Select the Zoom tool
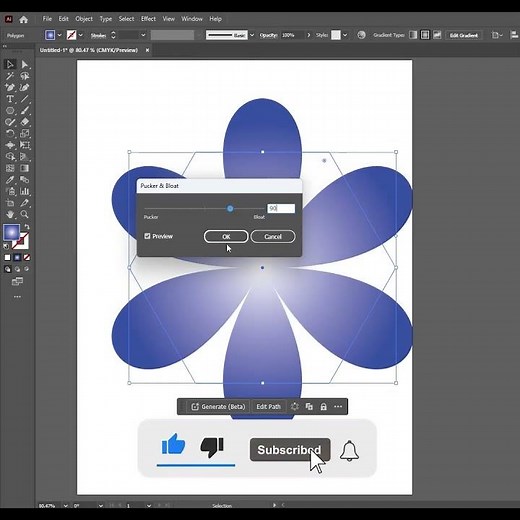The height and width of the screenshot is (520, 520). pyautogui.click(x=24, y=214)
